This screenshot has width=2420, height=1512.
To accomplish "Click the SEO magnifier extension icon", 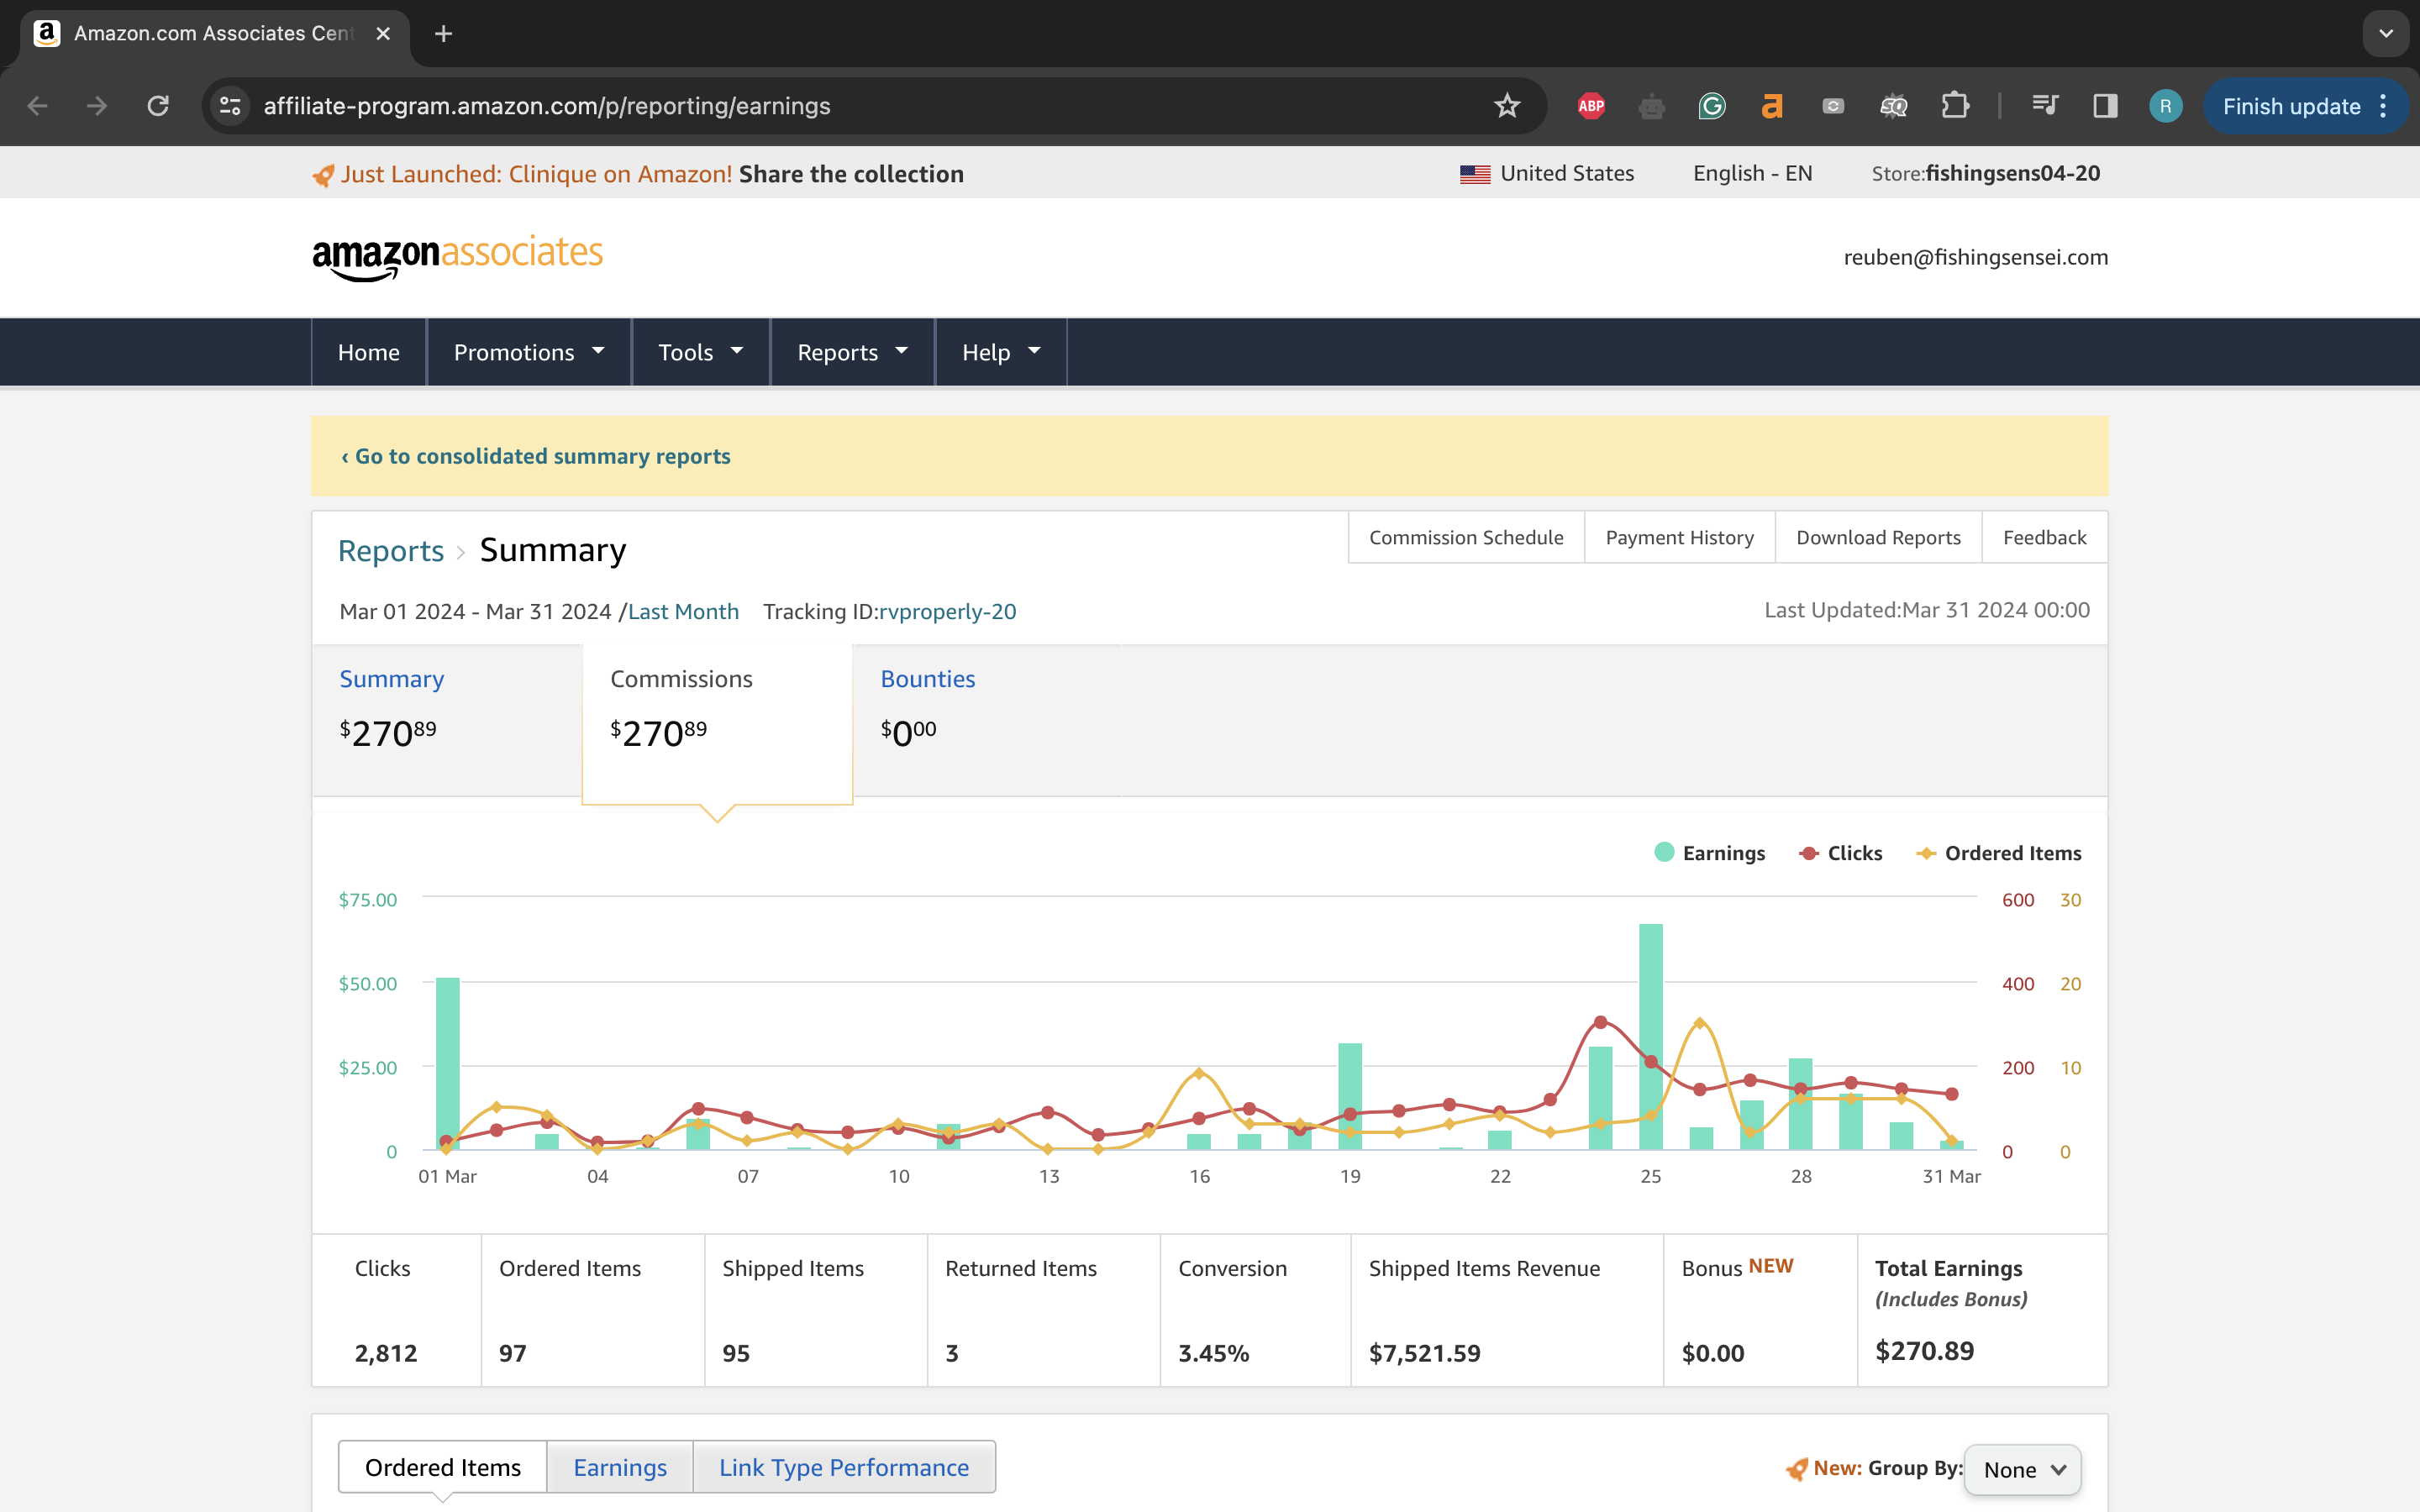I will 1893,106.
